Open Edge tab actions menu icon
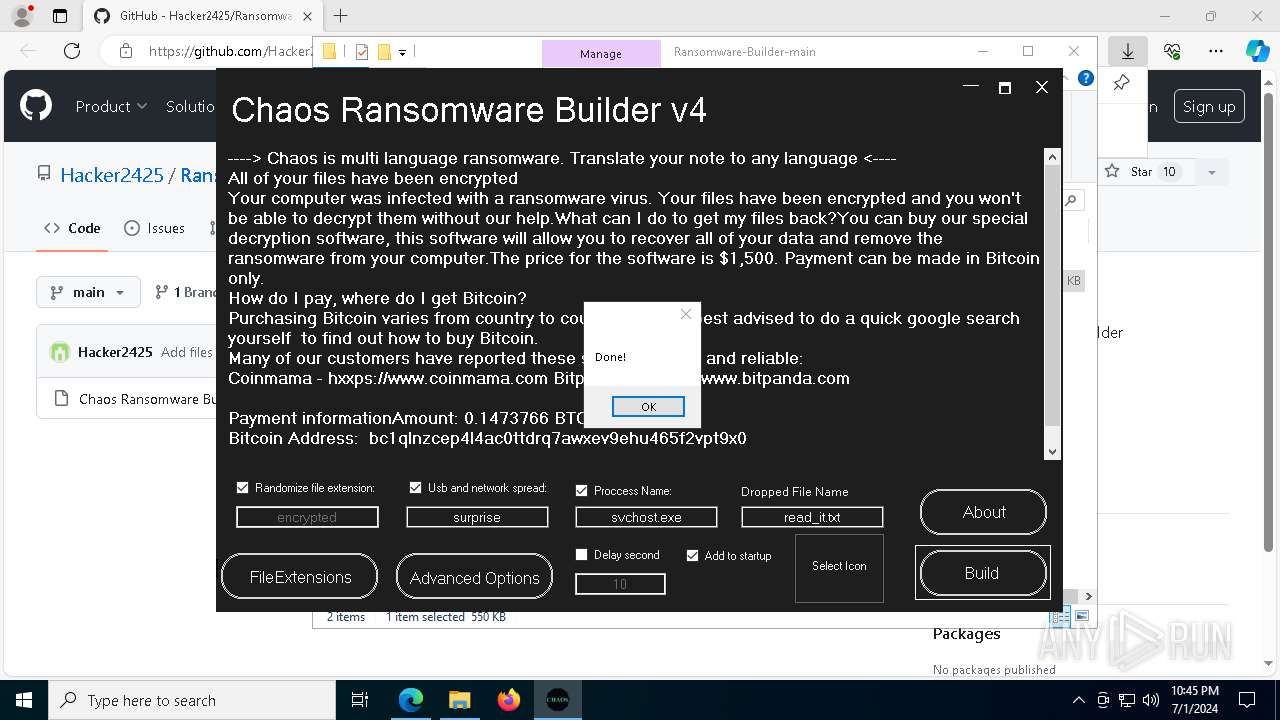 [60, 16]
